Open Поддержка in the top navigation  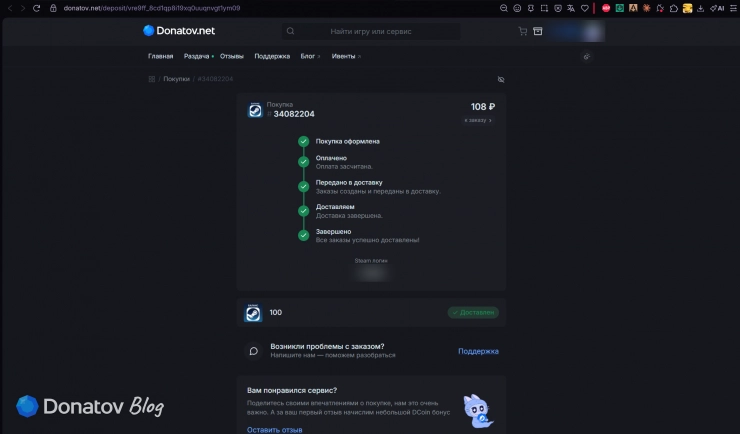[272, 56]
